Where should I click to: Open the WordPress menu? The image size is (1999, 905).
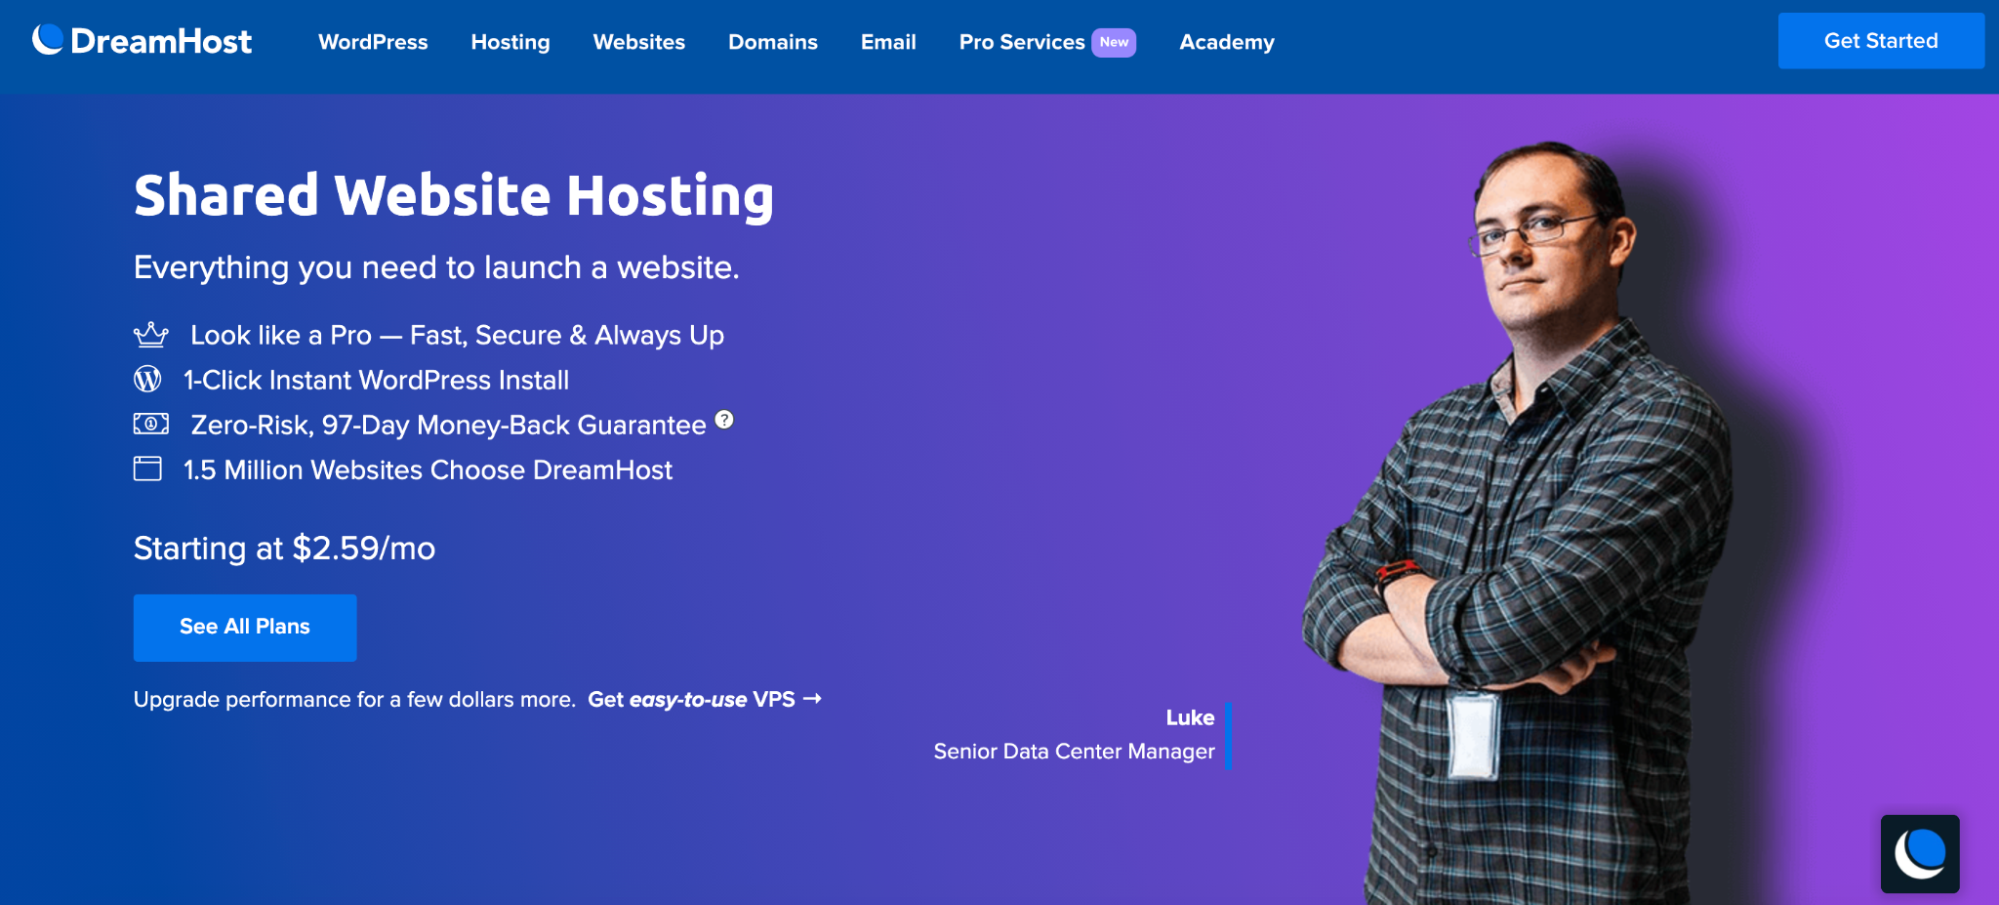pos(373,42)
